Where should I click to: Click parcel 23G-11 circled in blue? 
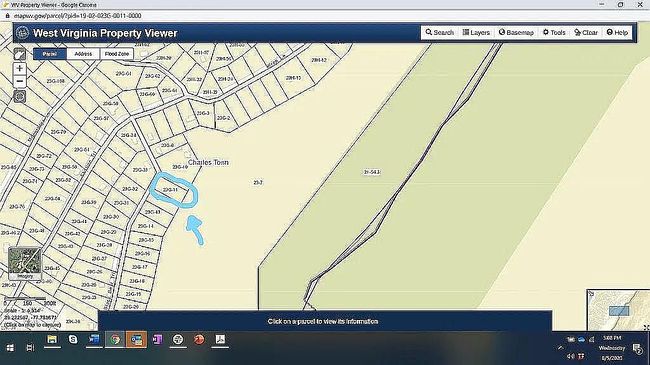(x=171, y=190)
